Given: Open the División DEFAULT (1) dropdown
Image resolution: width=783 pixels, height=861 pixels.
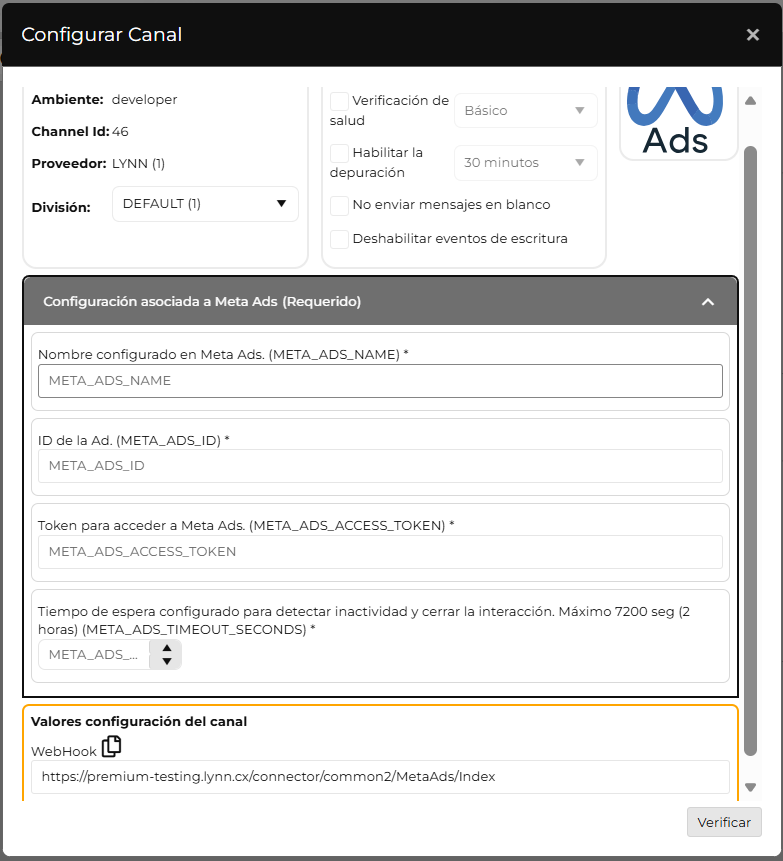Looking at the screenshot, I should click(205, 204).
